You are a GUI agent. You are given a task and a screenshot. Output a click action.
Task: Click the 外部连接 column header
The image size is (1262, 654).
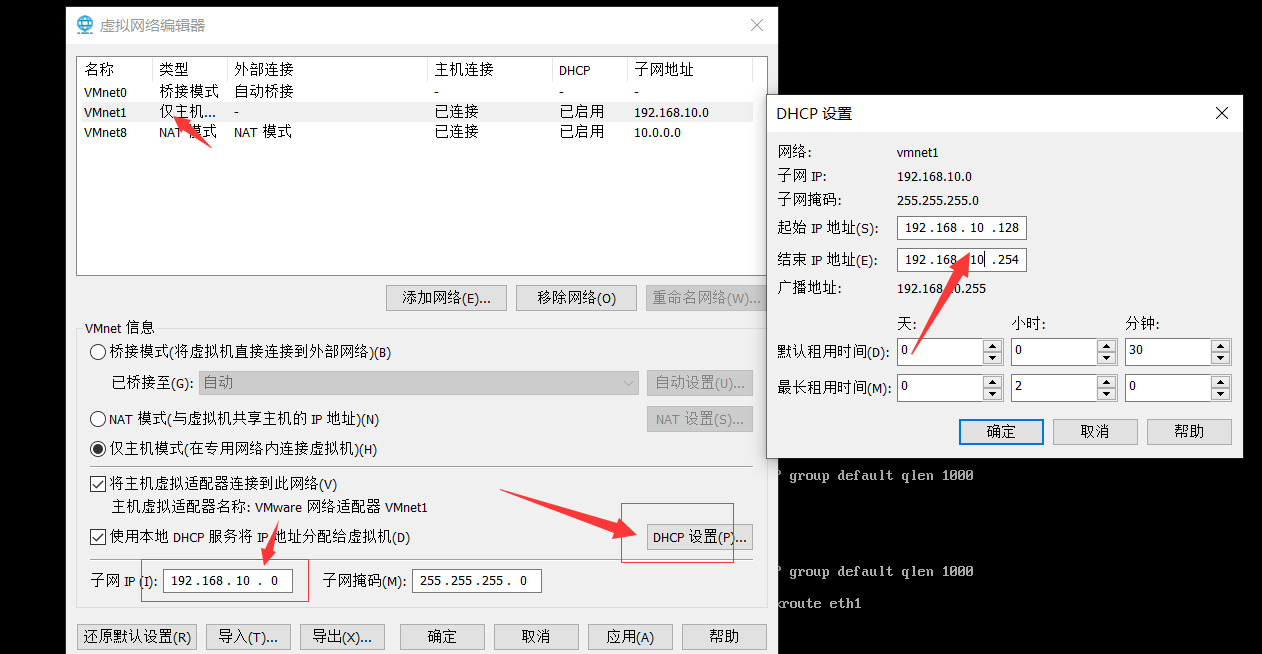click(328, 70)
